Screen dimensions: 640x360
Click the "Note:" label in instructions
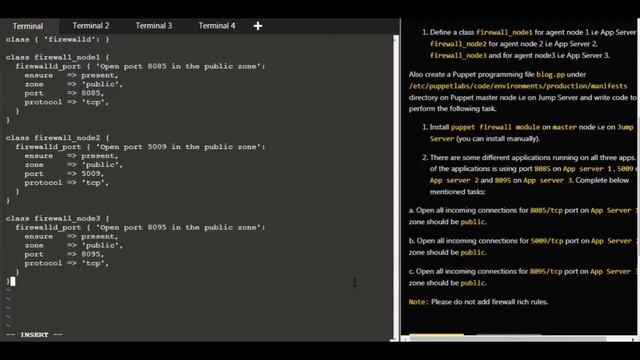click(418, 302)
